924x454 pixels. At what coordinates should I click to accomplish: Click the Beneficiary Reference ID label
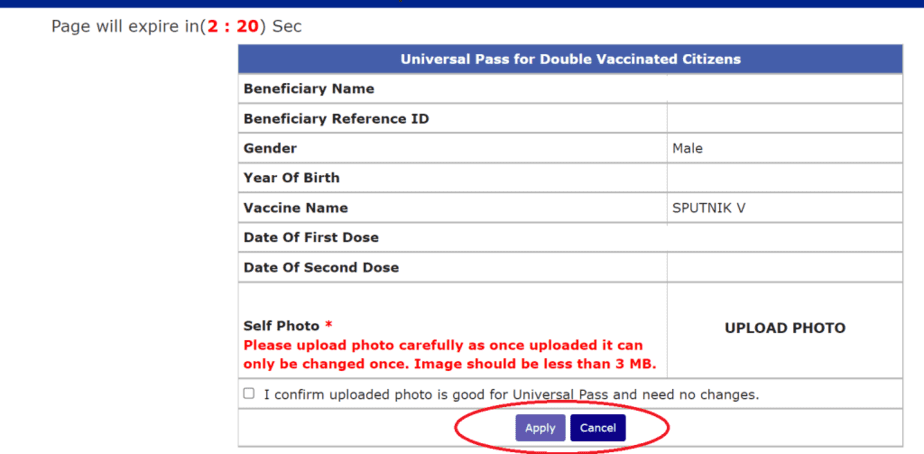[336, 119]
